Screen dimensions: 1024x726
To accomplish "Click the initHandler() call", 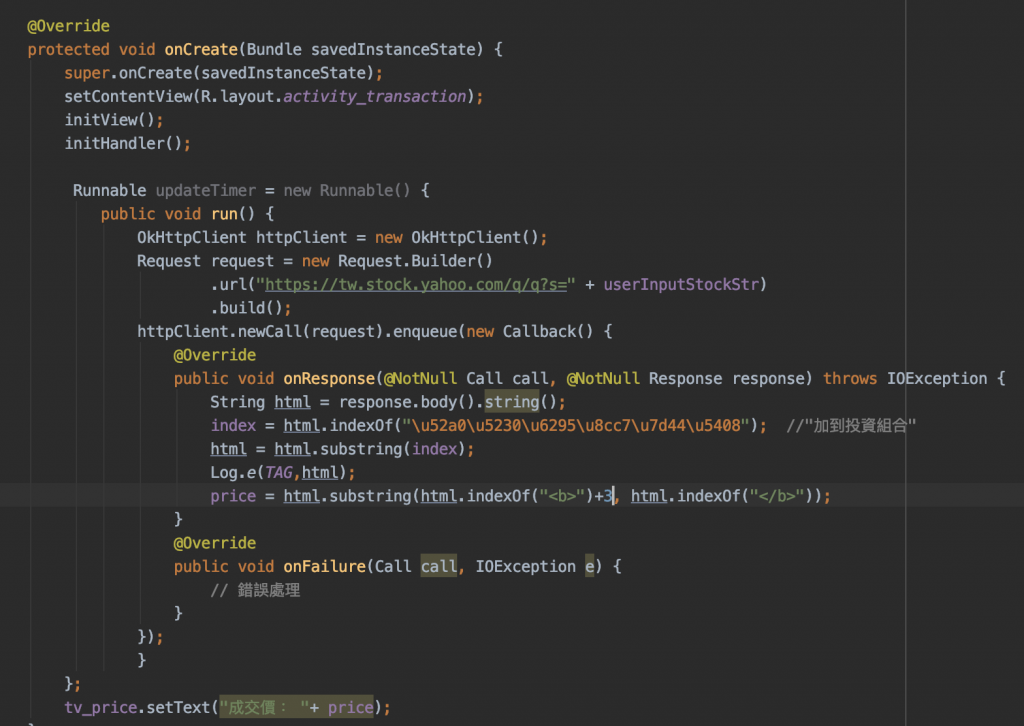I will coord(123,144).
